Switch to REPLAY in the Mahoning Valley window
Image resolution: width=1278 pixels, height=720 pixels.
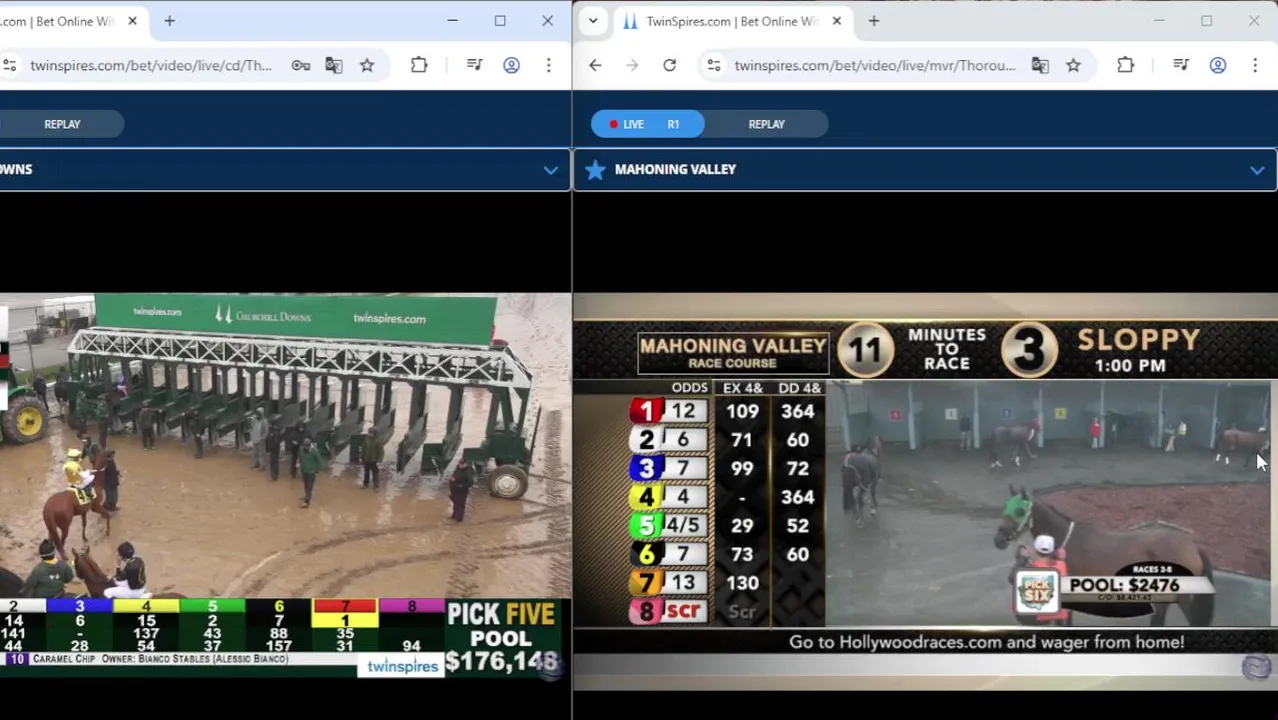tap(767, 124)
